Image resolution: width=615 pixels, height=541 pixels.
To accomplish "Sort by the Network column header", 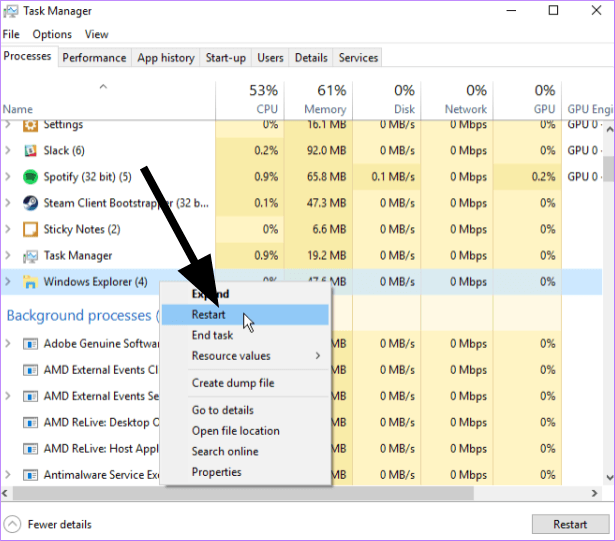I will tap(457, 100).
